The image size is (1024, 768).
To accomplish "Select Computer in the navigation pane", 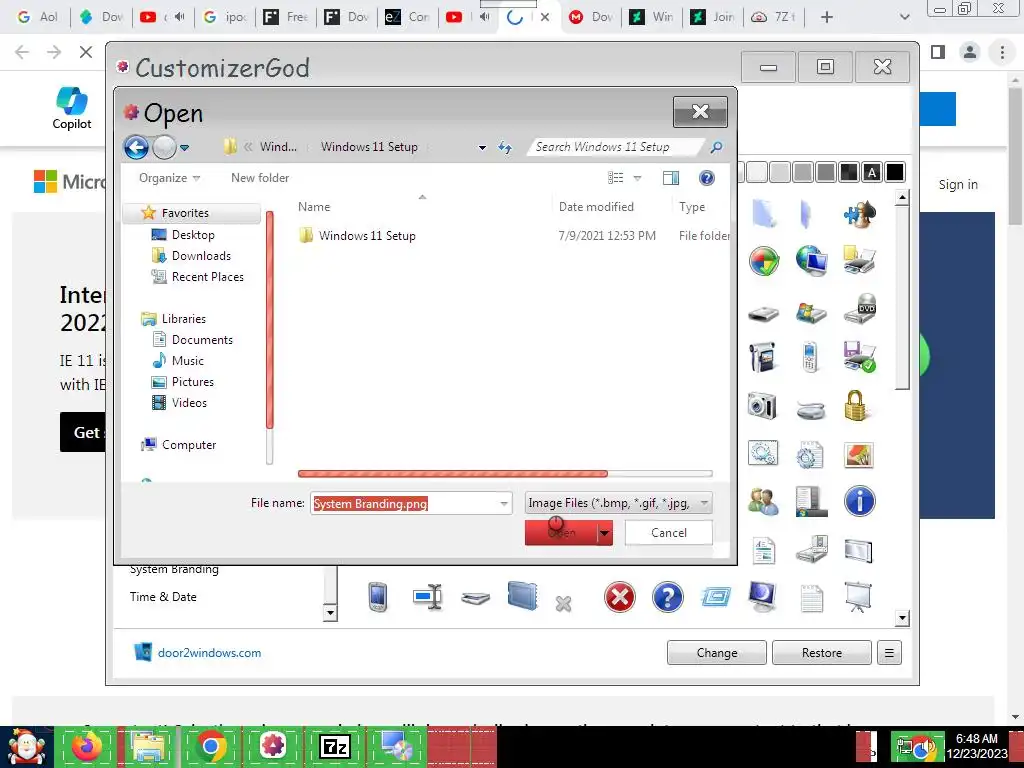I will (189, 445).
